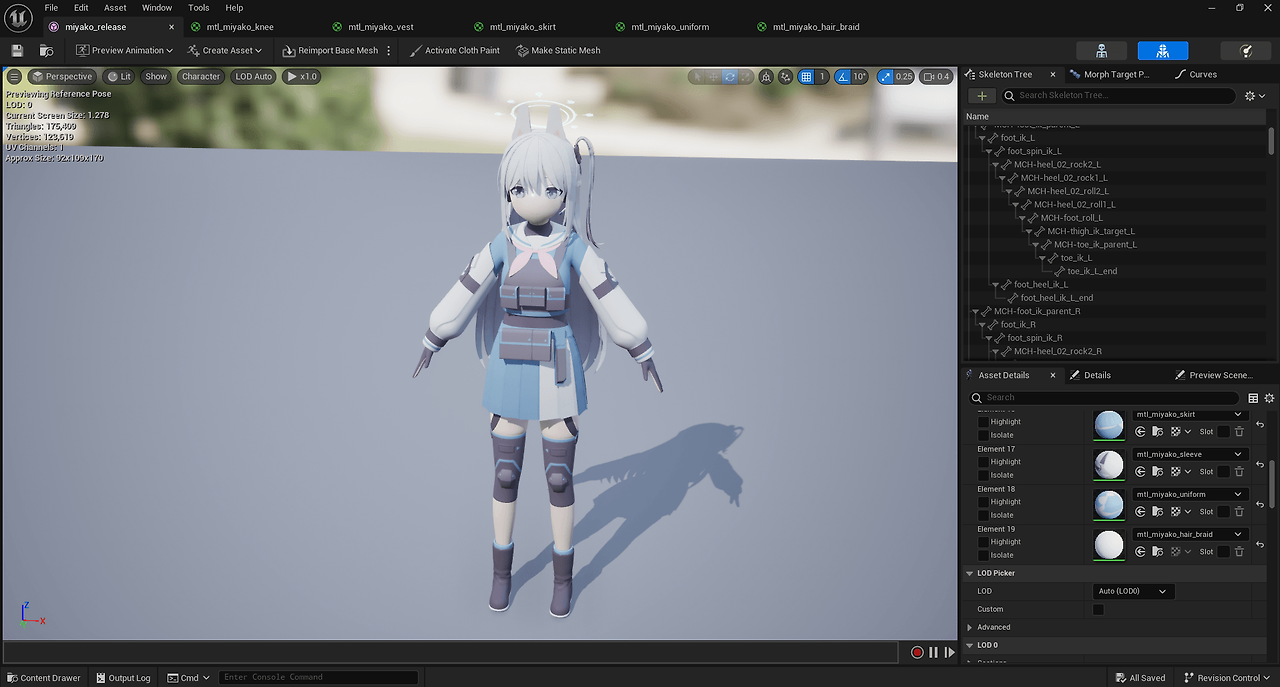This screenshot has width=1280, height=687.
Task: Click the surface snapping icon in viewport
Action: [784, 76]
